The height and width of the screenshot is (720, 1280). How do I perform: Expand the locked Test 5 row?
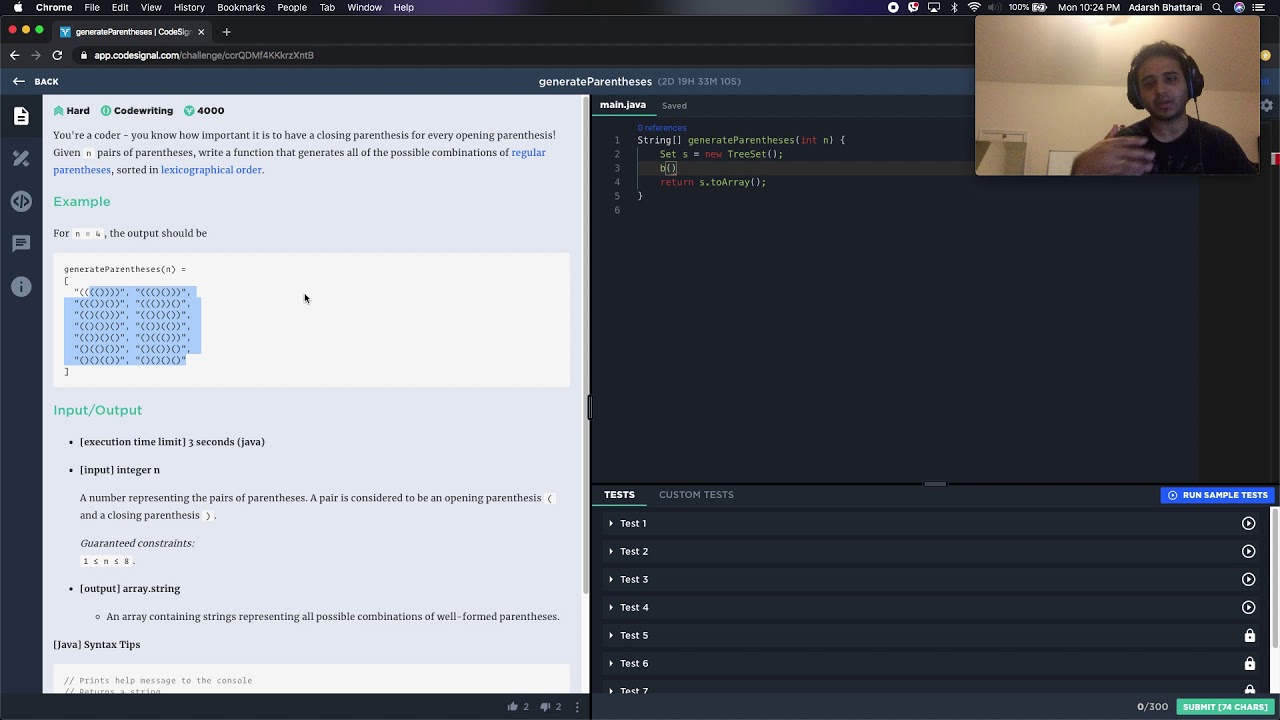click(633, 635)
